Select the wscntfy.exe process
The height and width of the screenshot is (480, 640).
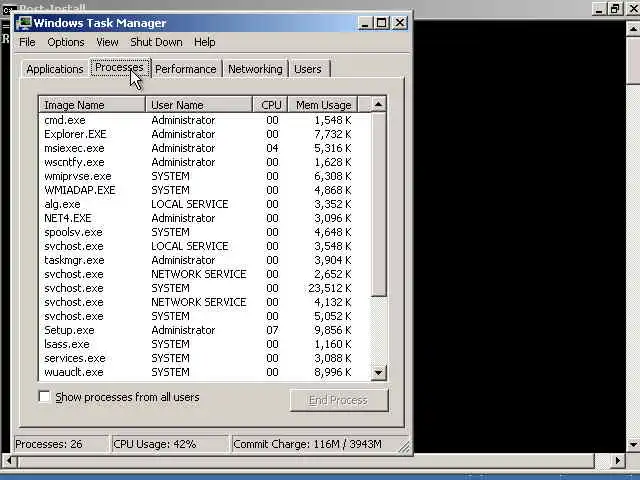pos(204,162)
